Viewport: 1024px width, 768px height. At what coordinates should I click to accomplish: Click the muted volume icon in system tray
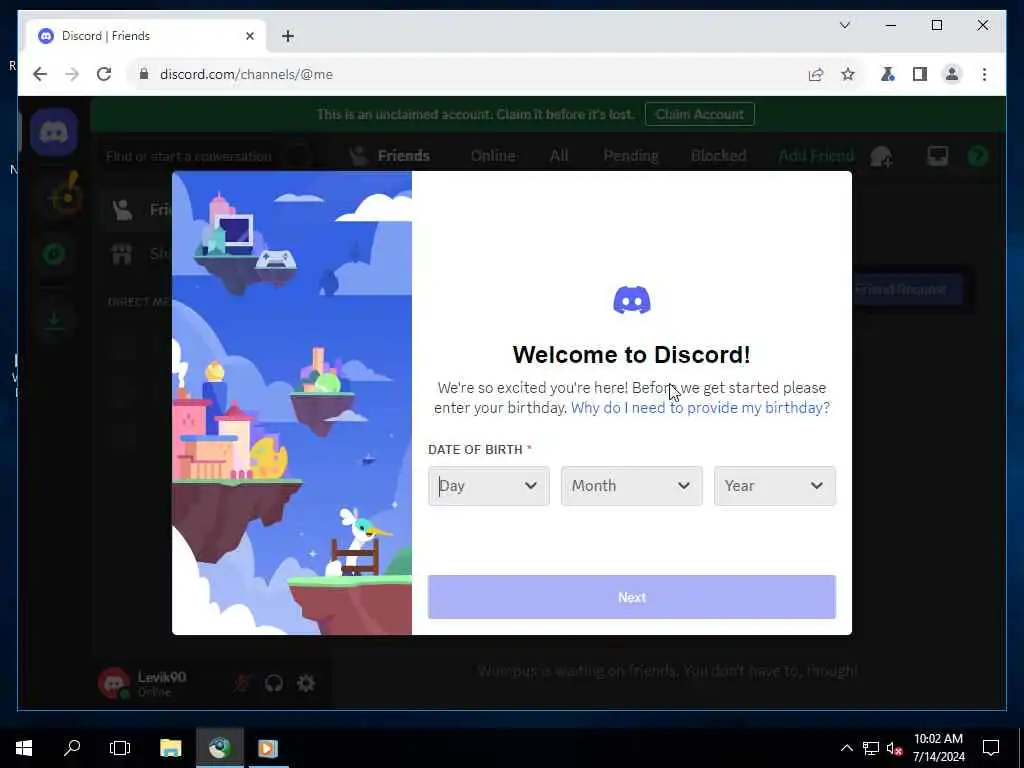point(894,748)
